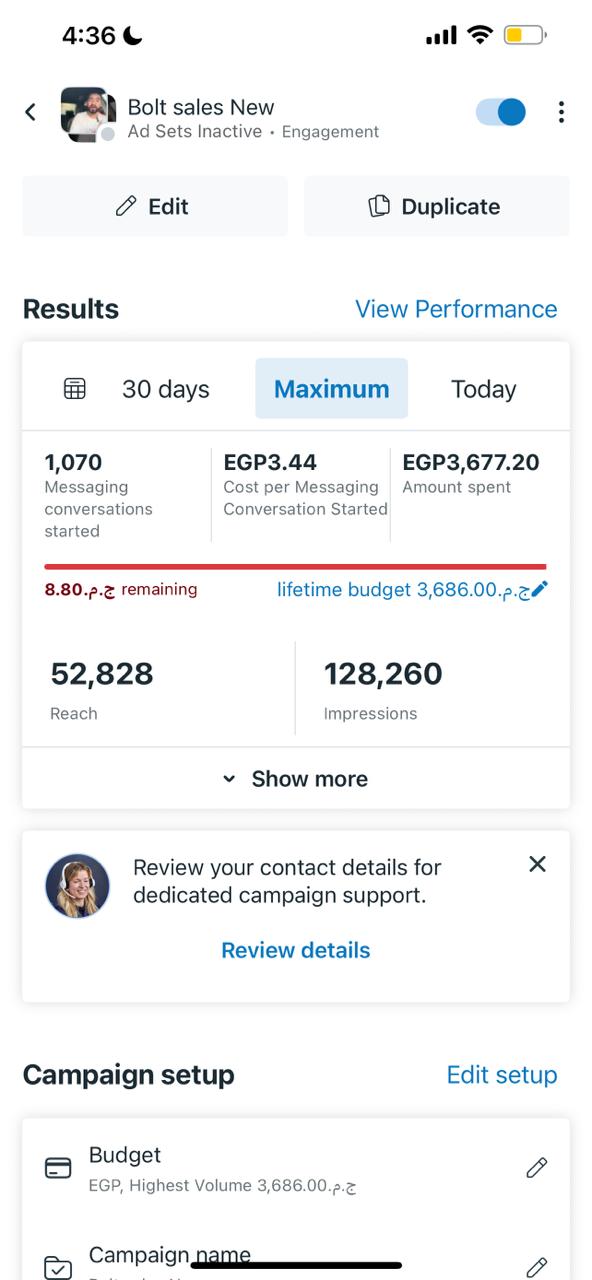
Task: Toggle the Bolt sales New campaign switch
Action: pyautogui.click(x=501, y=111)
